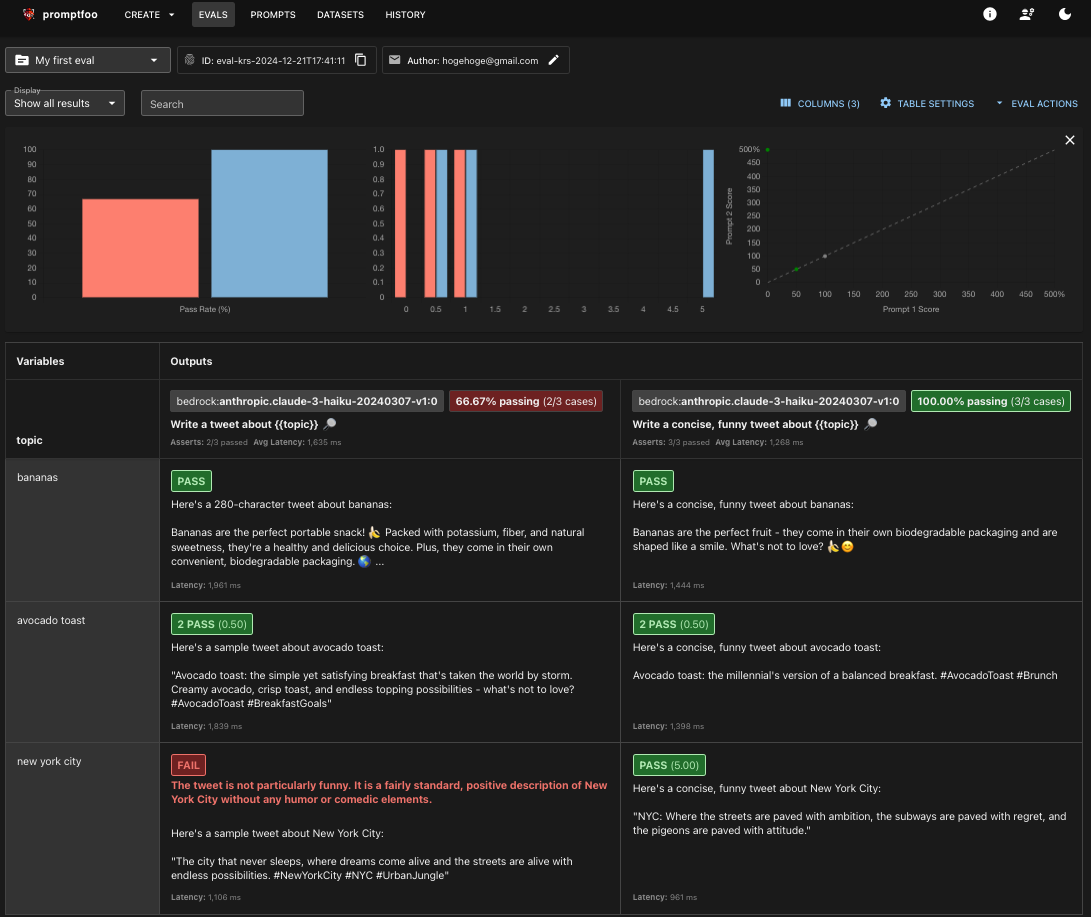Viewport: 1091px width, 917px height.
Task: Copy the eval ID with copy icon
Action: click(x=360, y=60)
